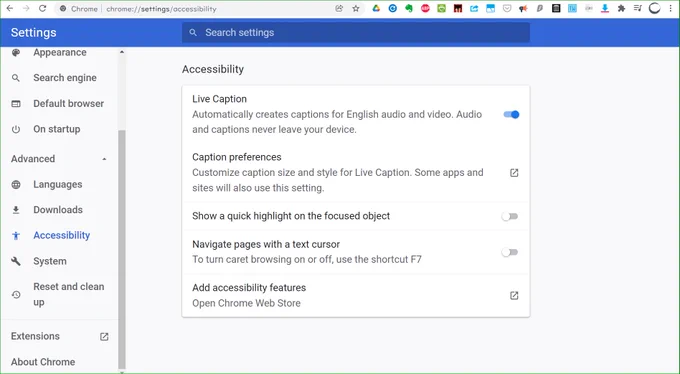Click the address bar URL

(x=161, y=9)
